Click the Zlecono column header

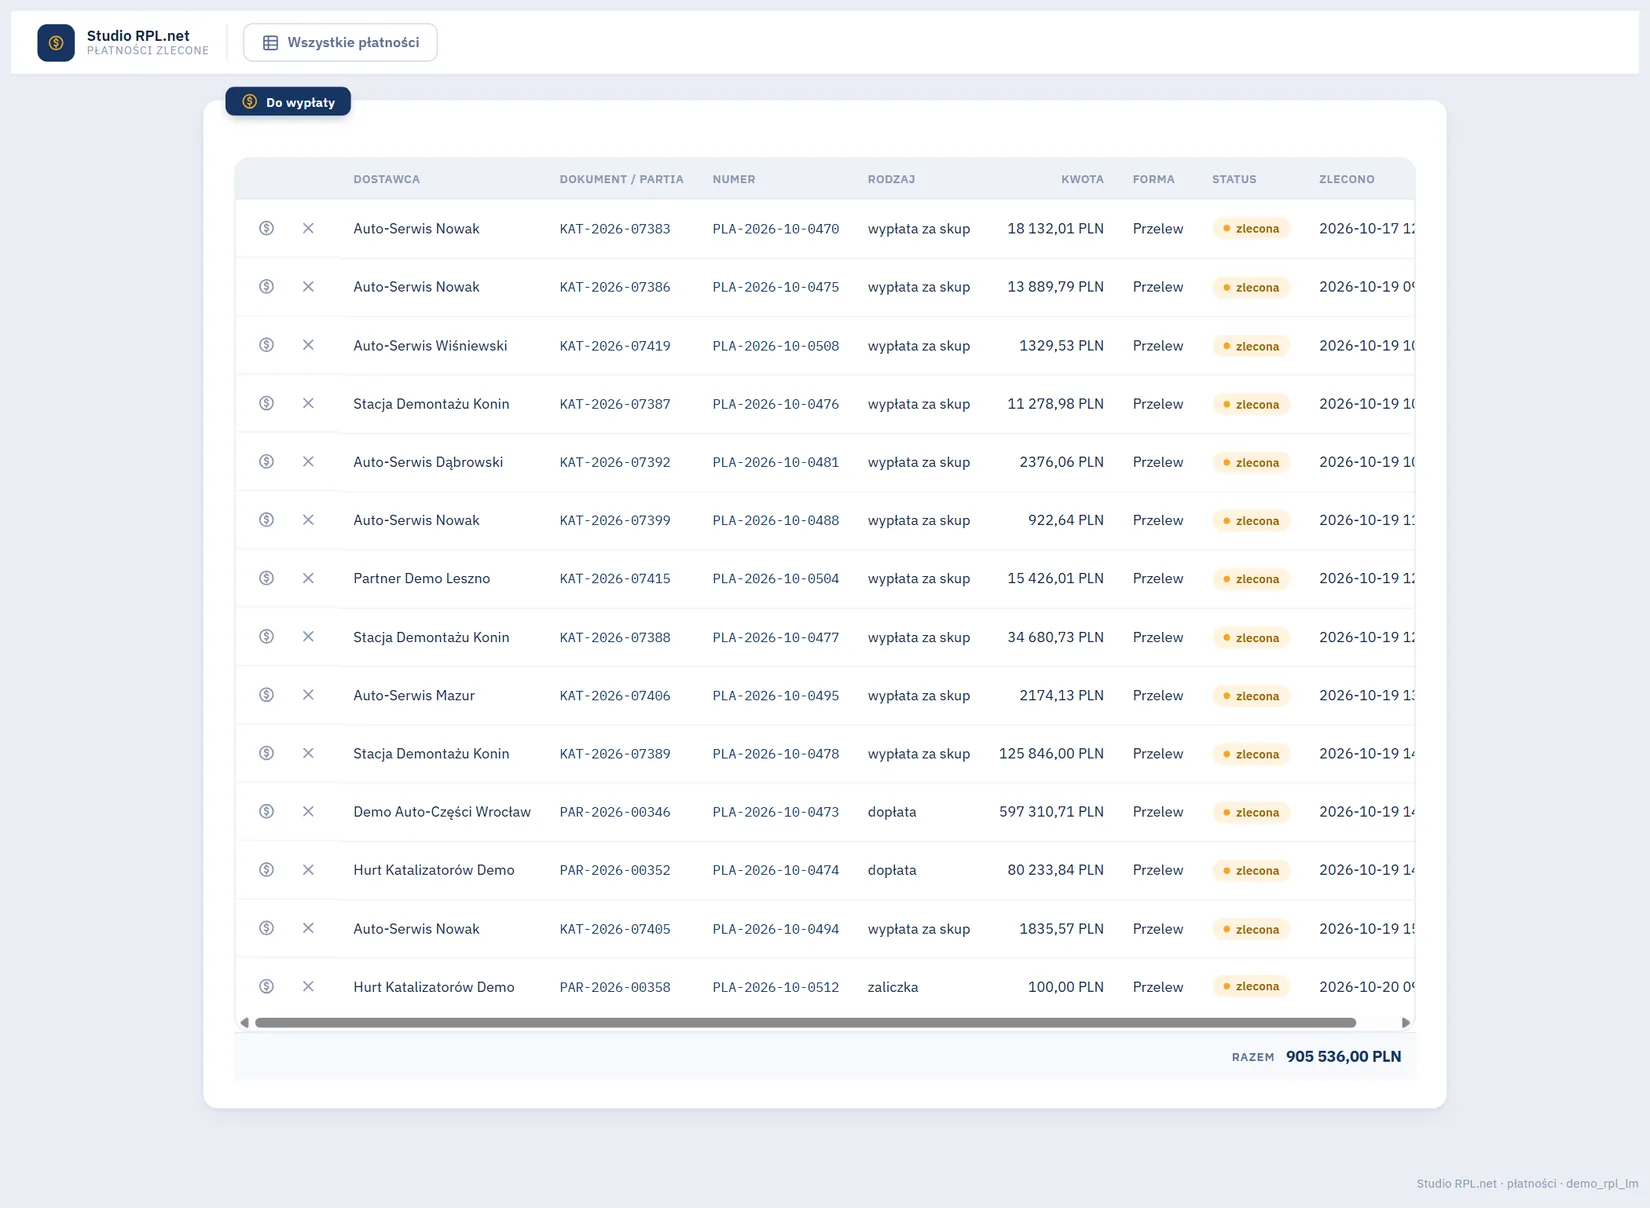pos(1346,179)
